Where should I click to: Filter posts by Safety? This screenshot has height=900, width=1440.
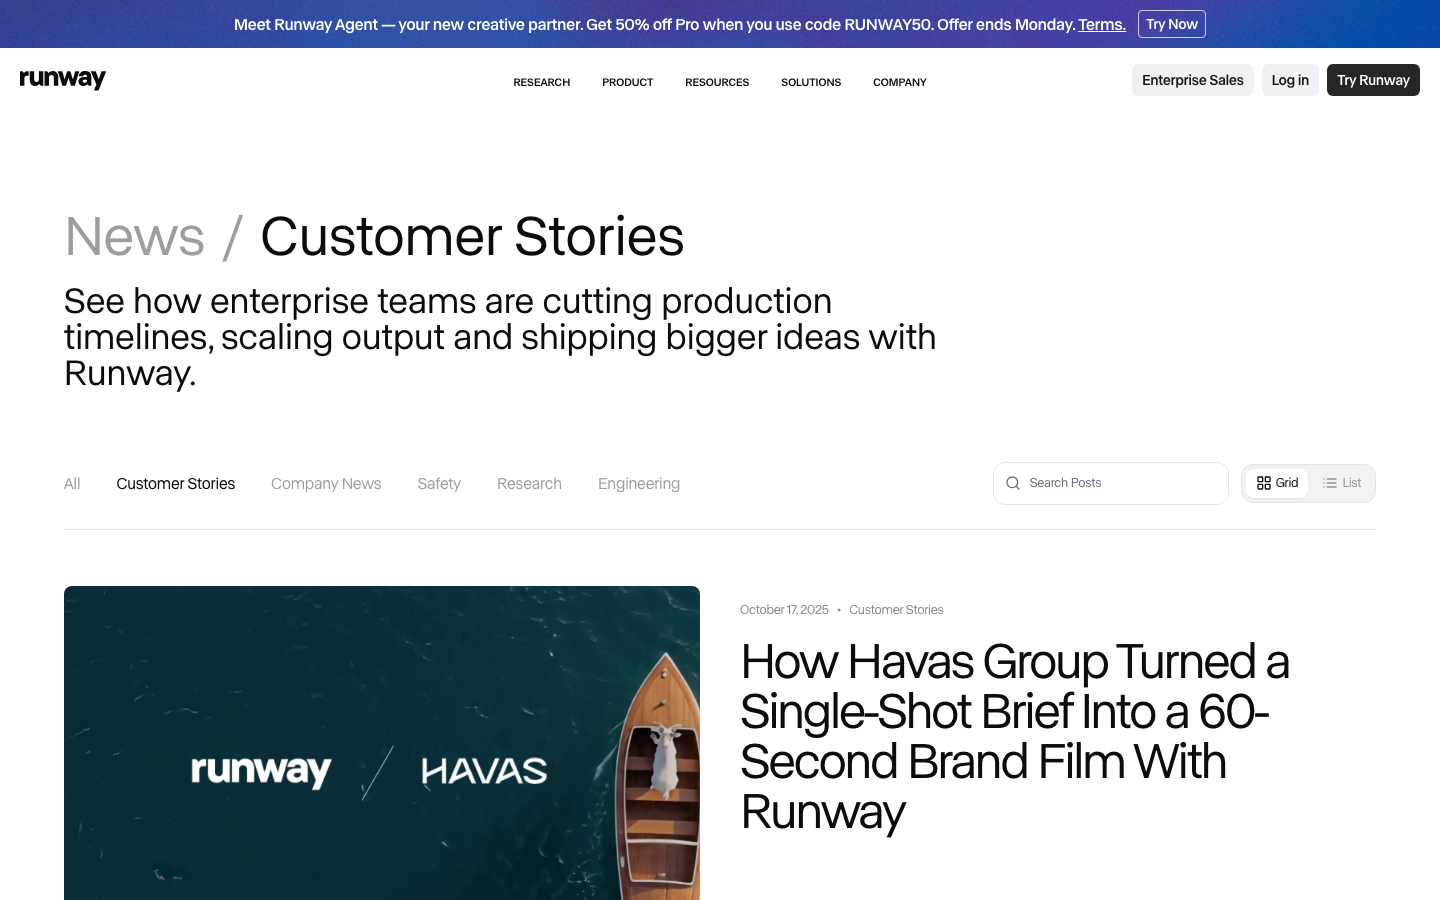[x=439, y=484]
